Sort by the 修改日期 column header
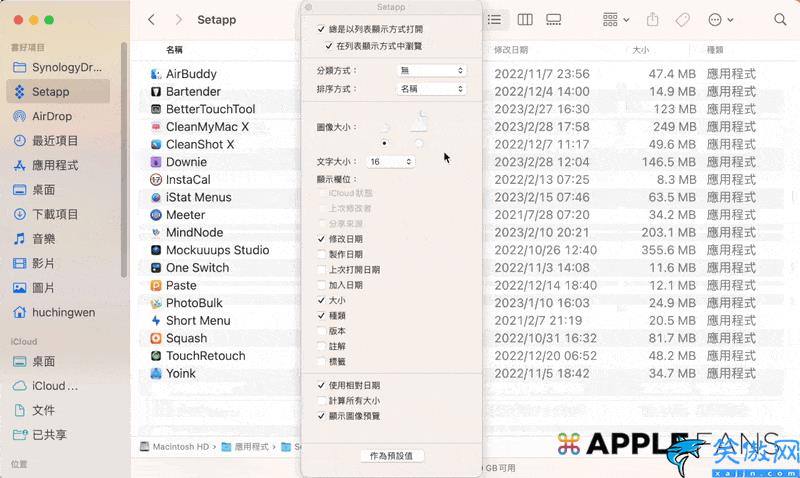 pyautogui.click(x=511, y=50)
